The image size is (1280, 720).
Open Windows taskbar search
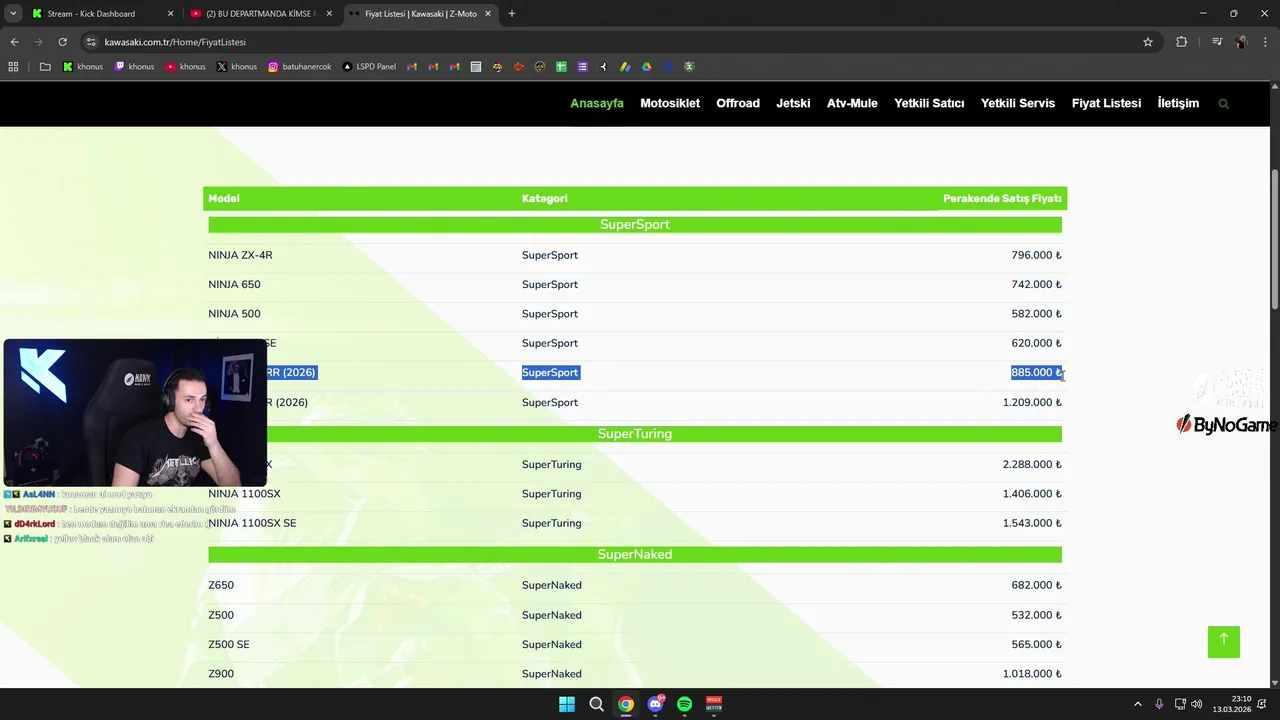pos(596,704)
